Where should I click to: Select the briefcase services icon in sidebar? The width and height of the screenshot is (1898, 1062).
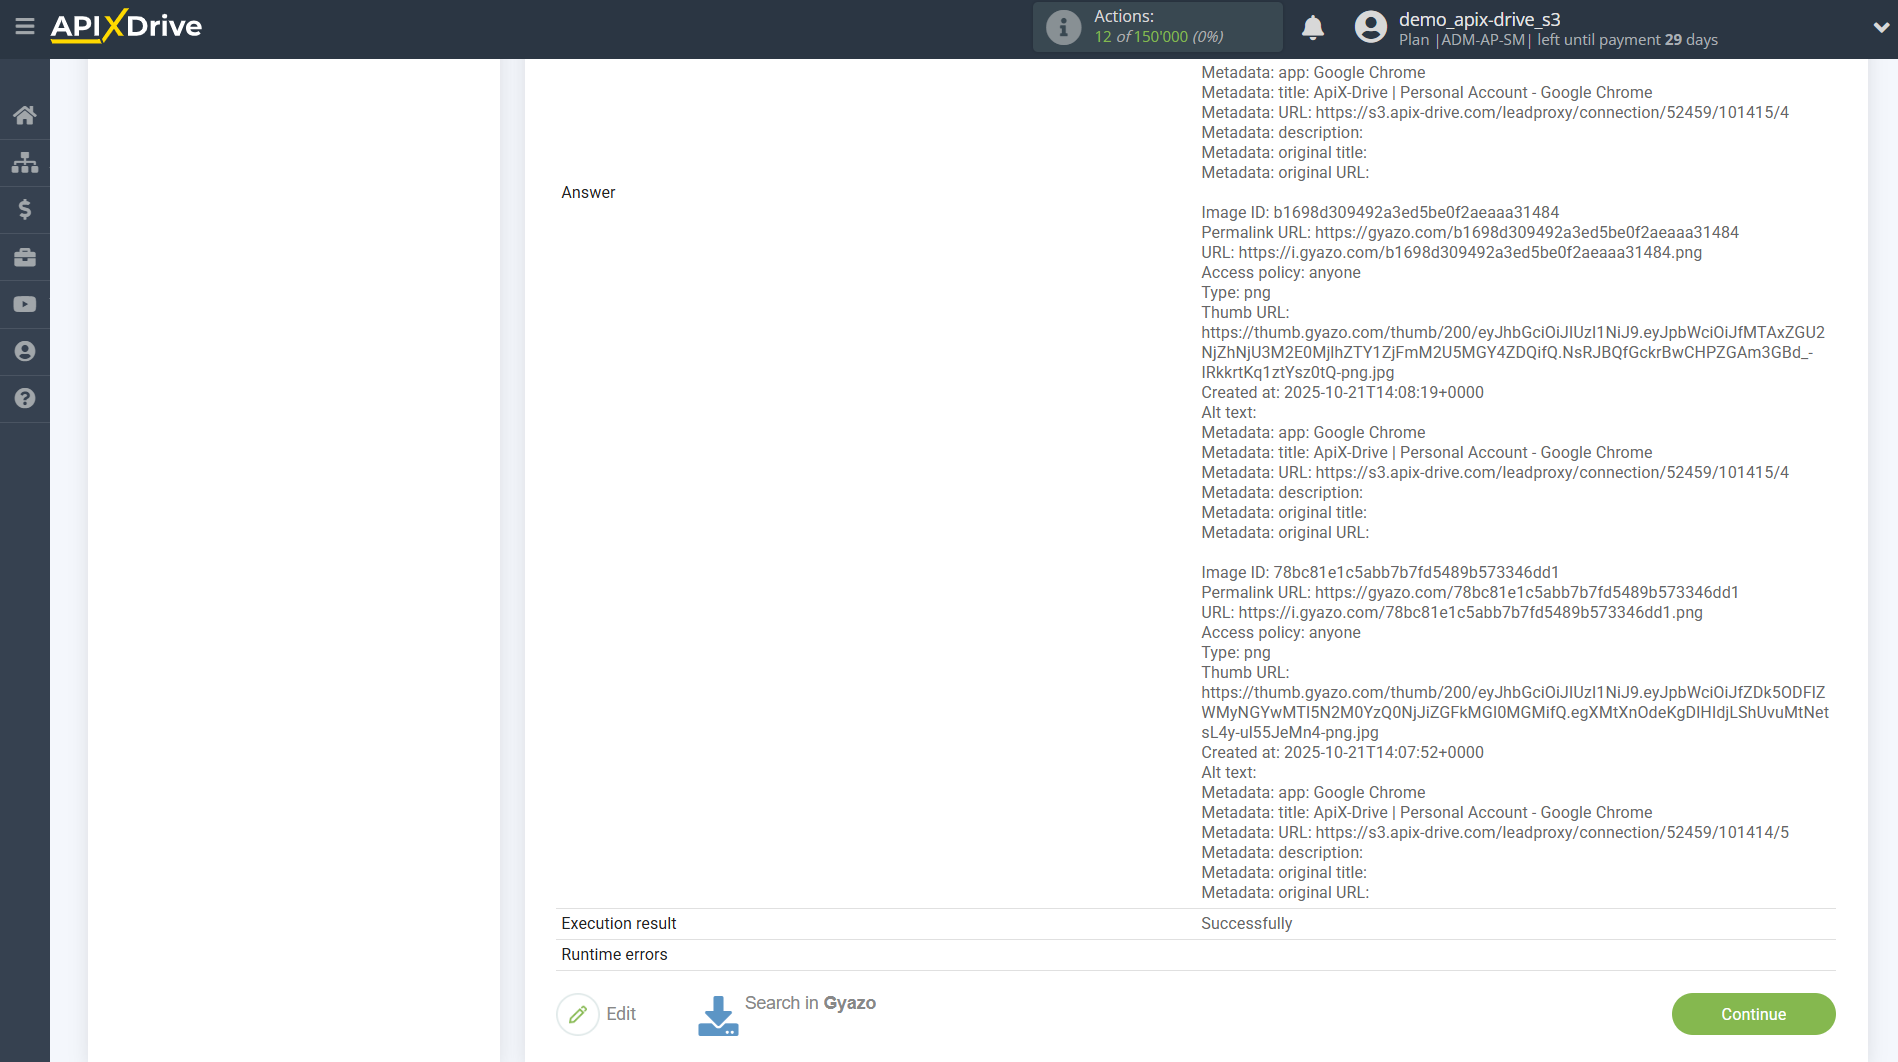[x=25, y=257]
